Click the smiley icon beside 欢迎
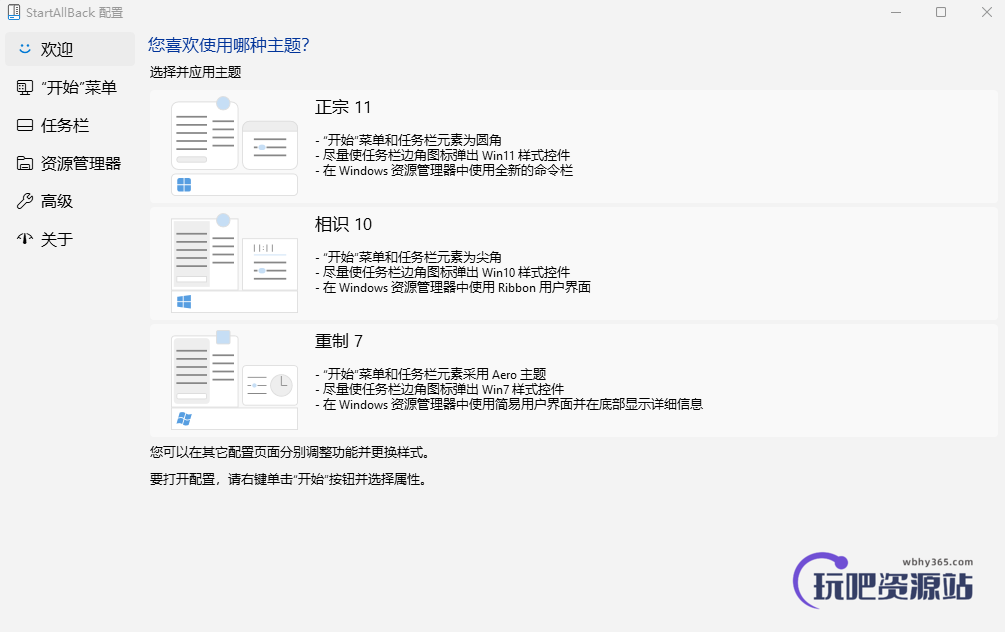Image resolution: width=1005 pixels, height=632 pixels. point(25,49)
